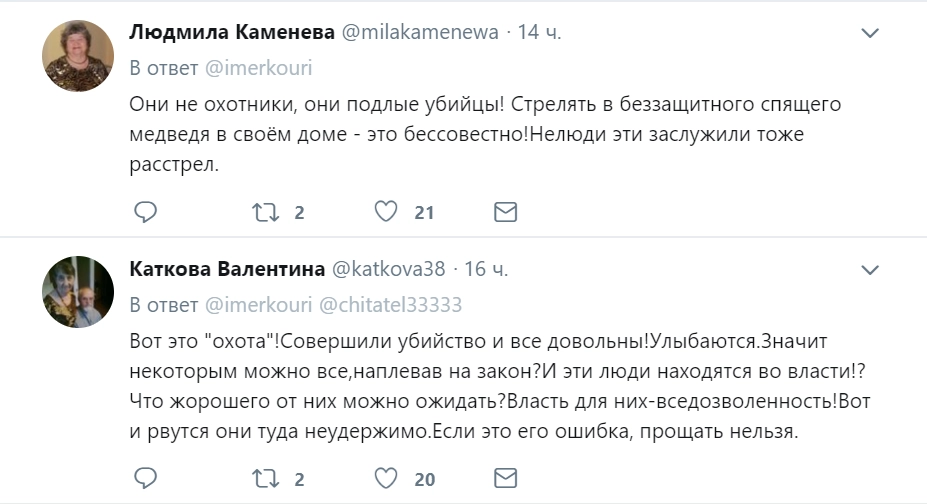Open the "16 ч." tweet timestamp
This screenshot has height=504, width=927.
(487, 270)
